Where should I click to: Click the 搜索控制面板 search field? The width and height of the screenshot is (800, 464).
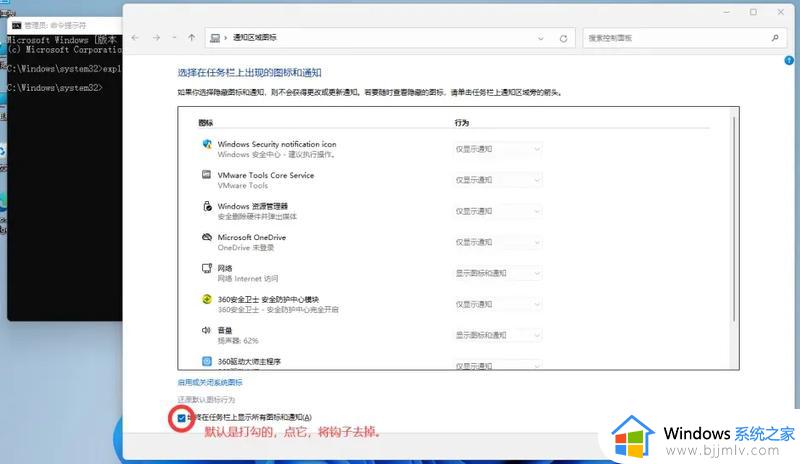tap(684, 38)
